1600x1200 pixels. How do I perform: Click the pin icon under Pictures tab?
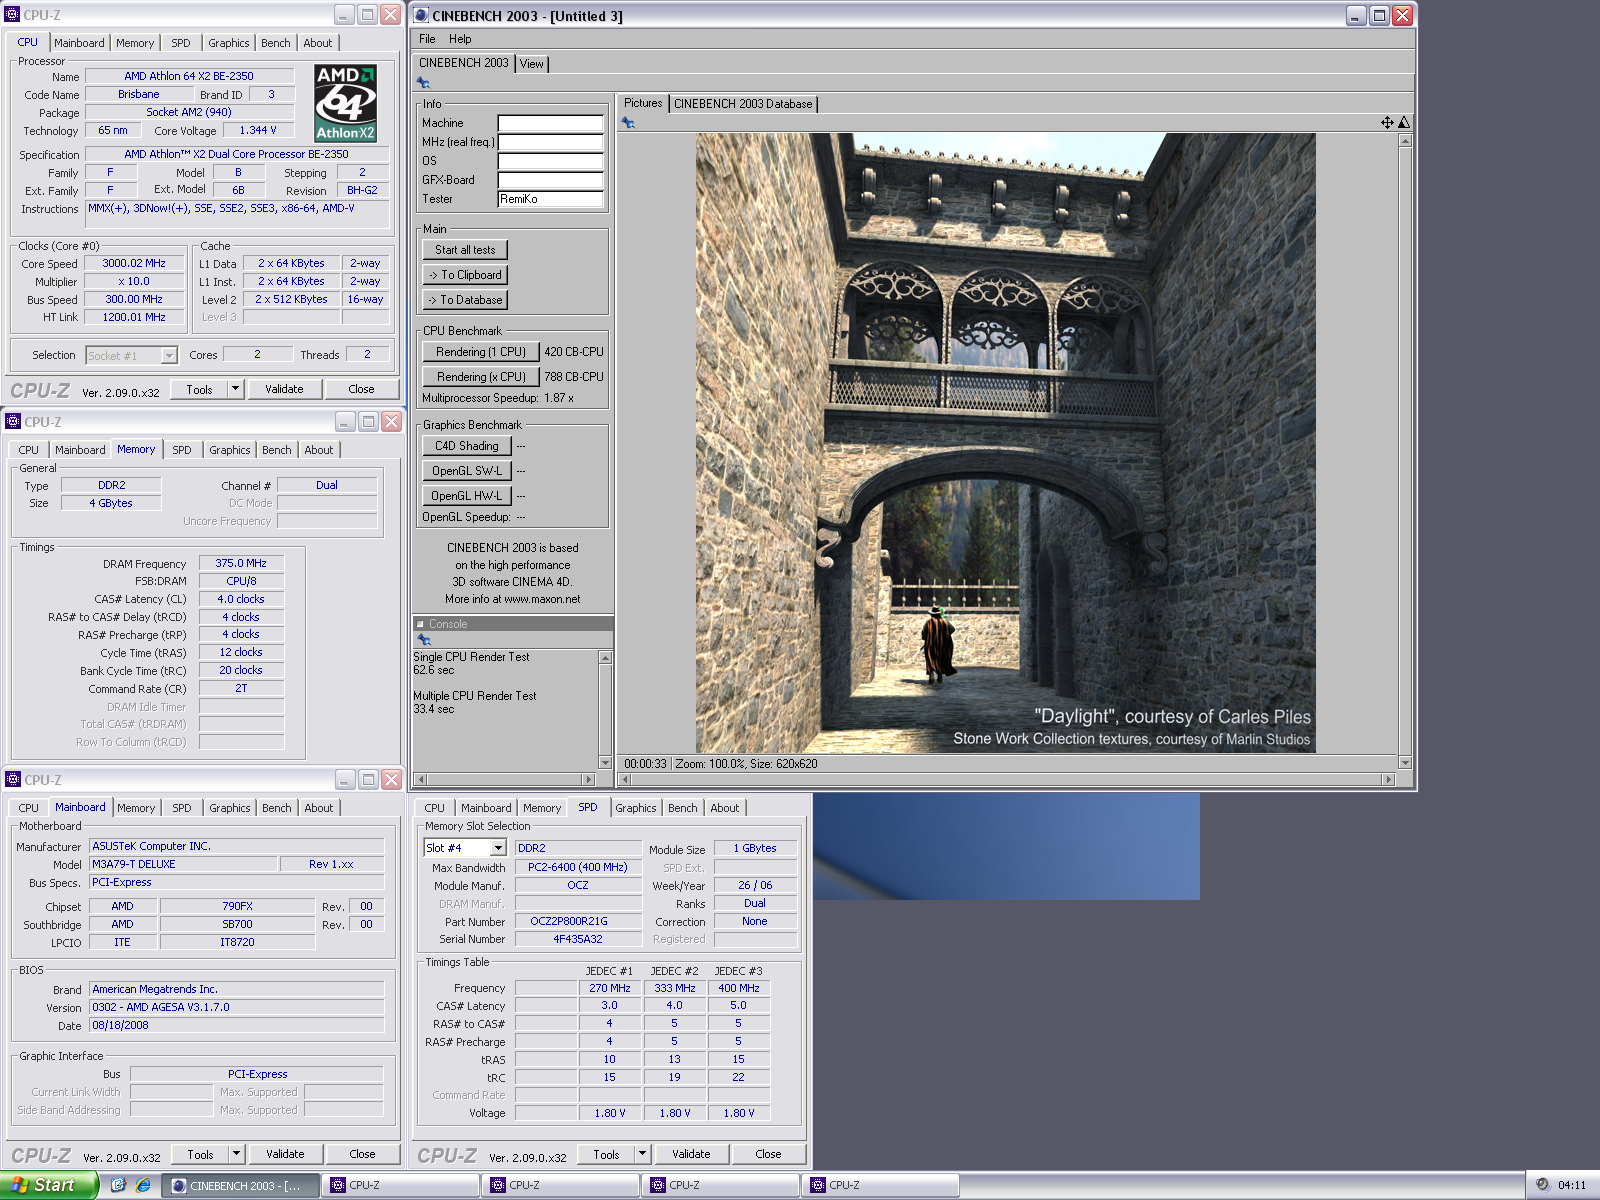[628, 123]
